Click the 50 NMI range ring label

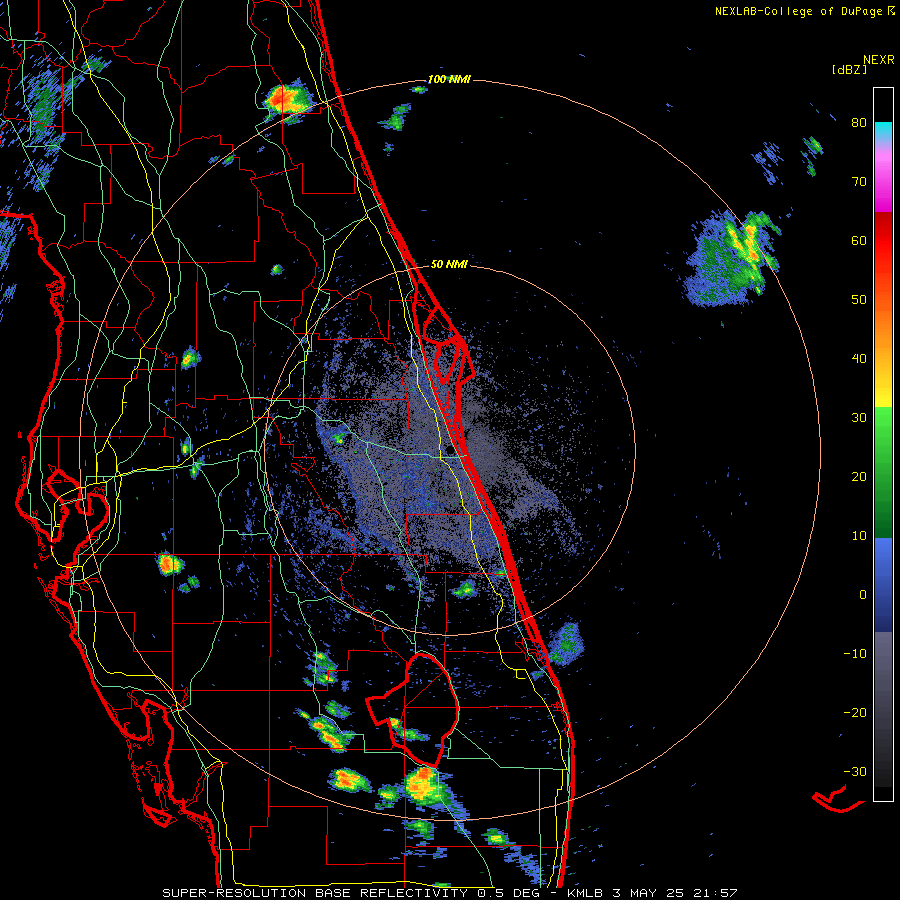click(x=449, y=264)
